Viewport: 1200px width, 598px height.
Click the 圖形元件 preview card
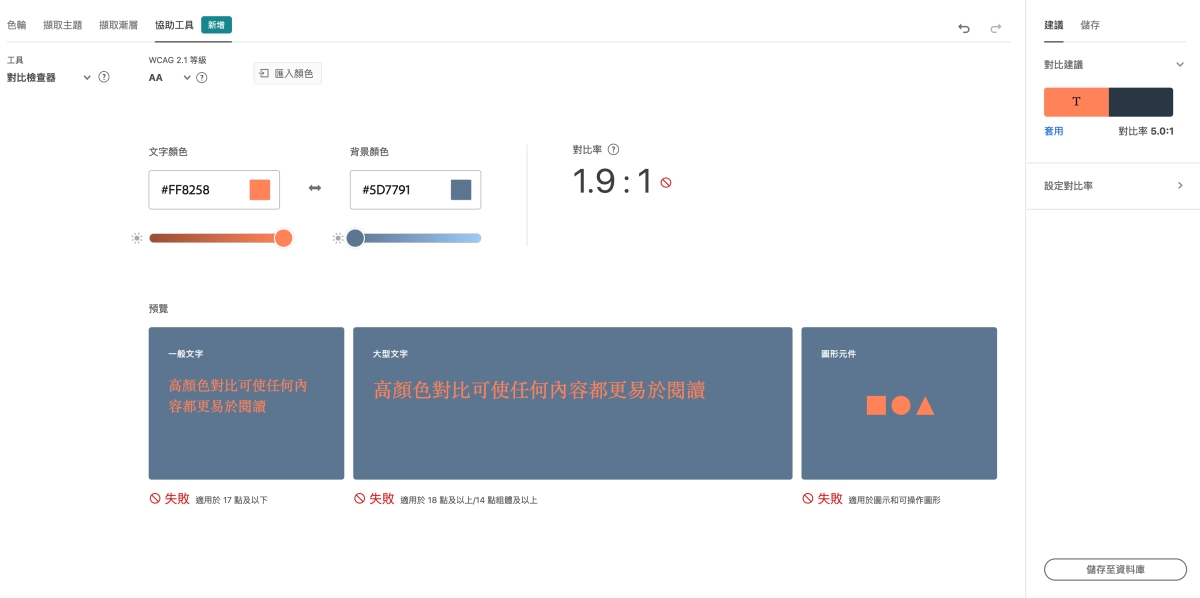pyautogui.click(x=899, y=403)
